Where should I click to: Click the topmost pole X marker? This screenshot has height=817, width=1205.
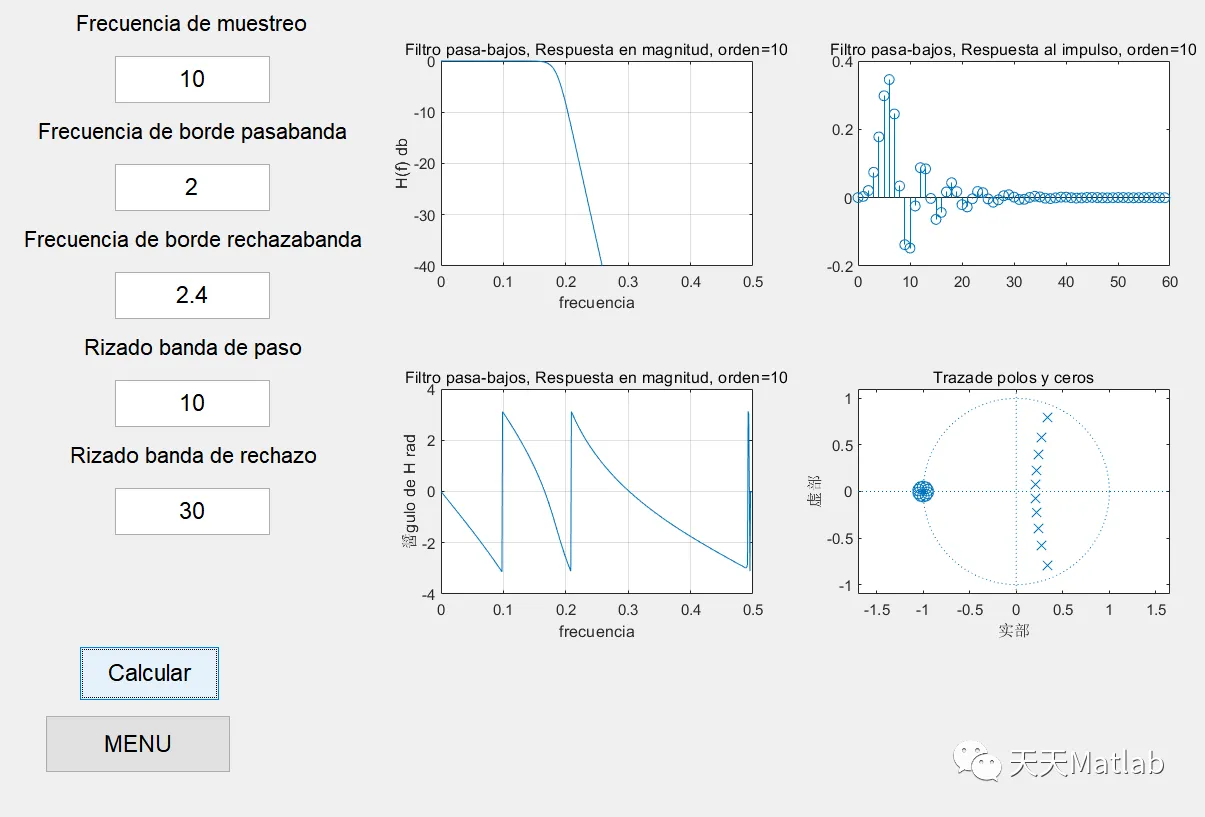pyautogui.click(x=1047, y=418)
